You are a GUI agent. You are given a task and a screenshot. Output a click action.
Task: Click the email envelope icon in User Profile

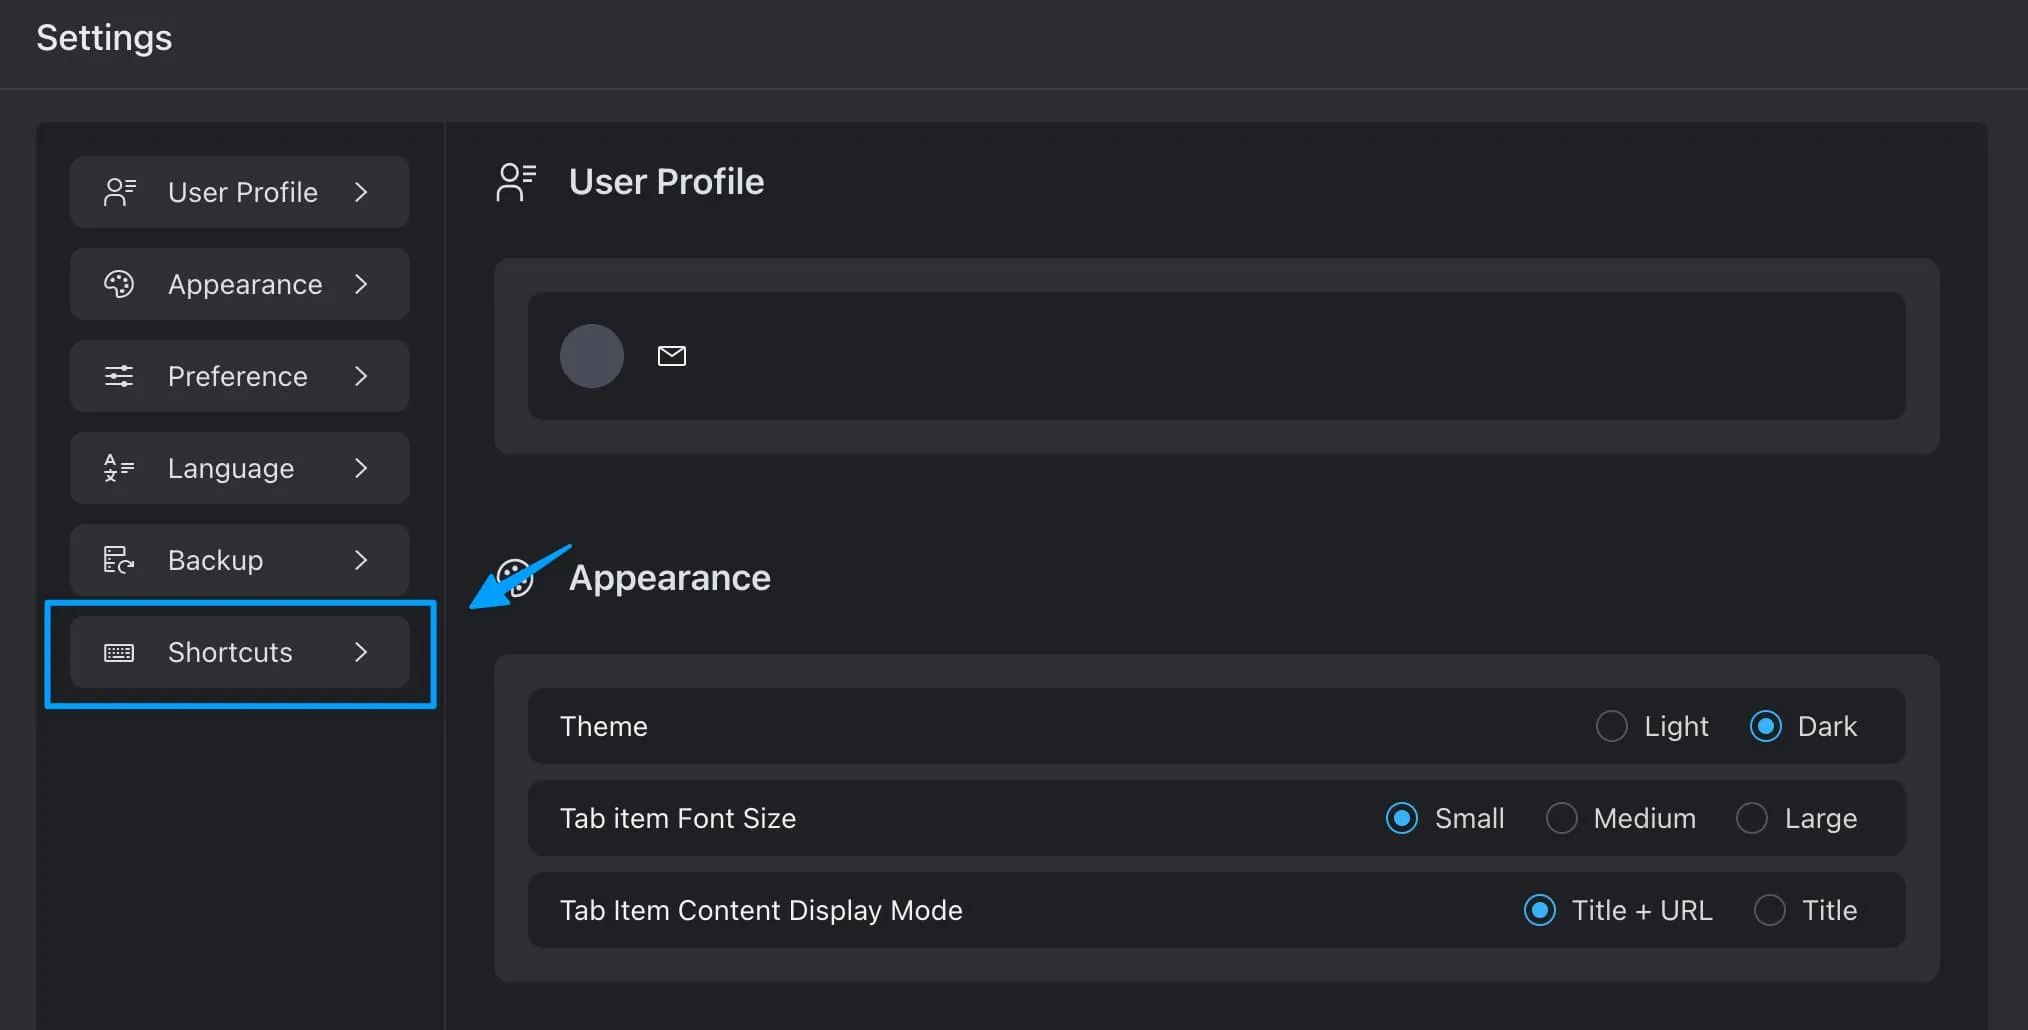(x=672, y=356)
